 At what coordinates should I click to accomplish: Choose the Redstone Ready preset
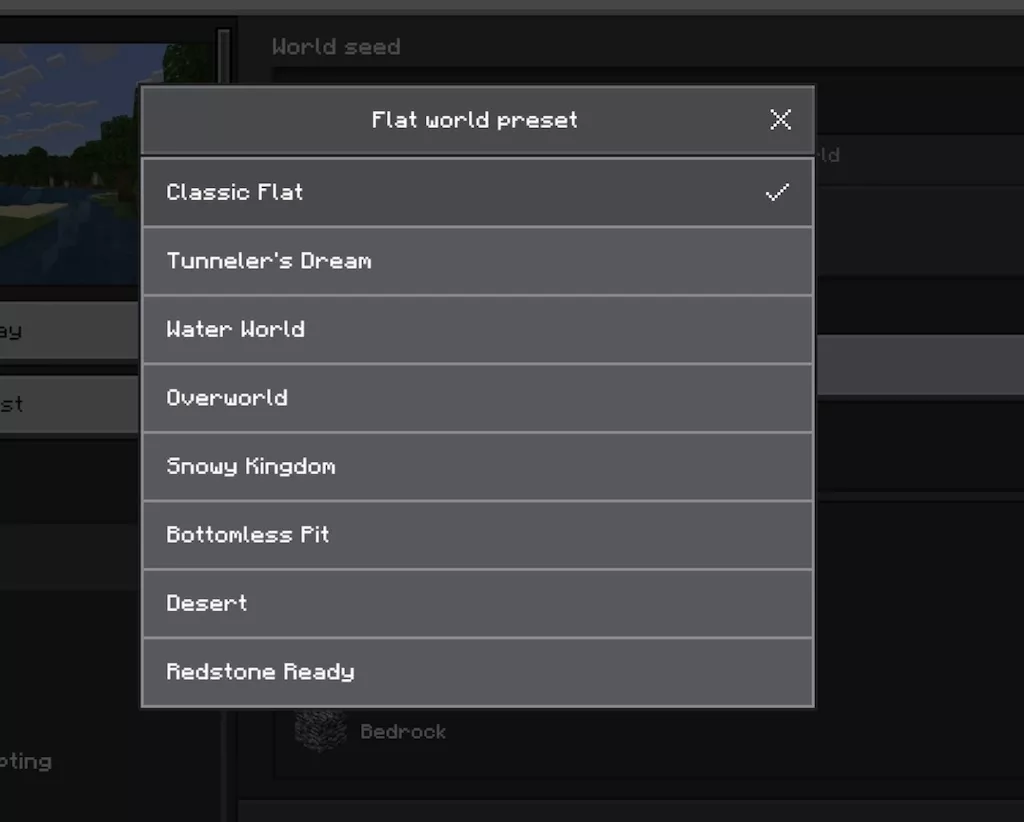[477, 672]
